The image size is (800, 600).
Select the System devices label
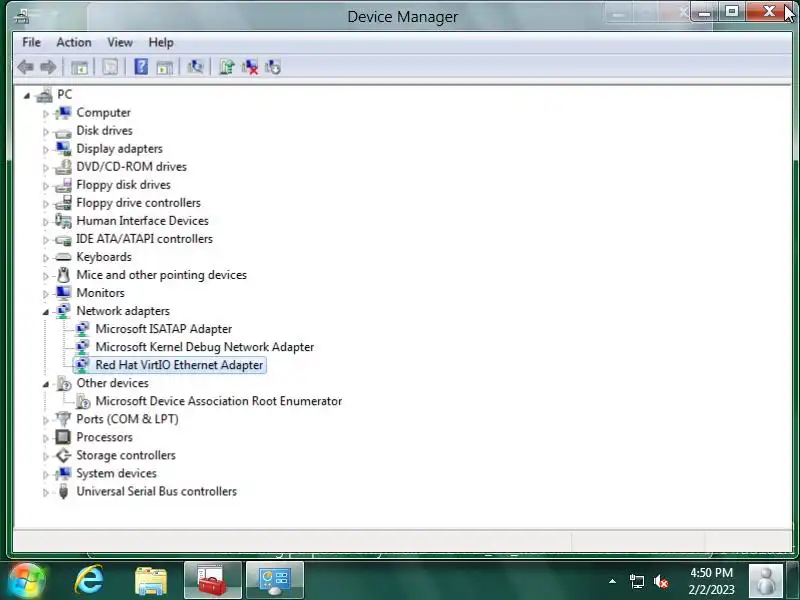[x=116, y=473]
